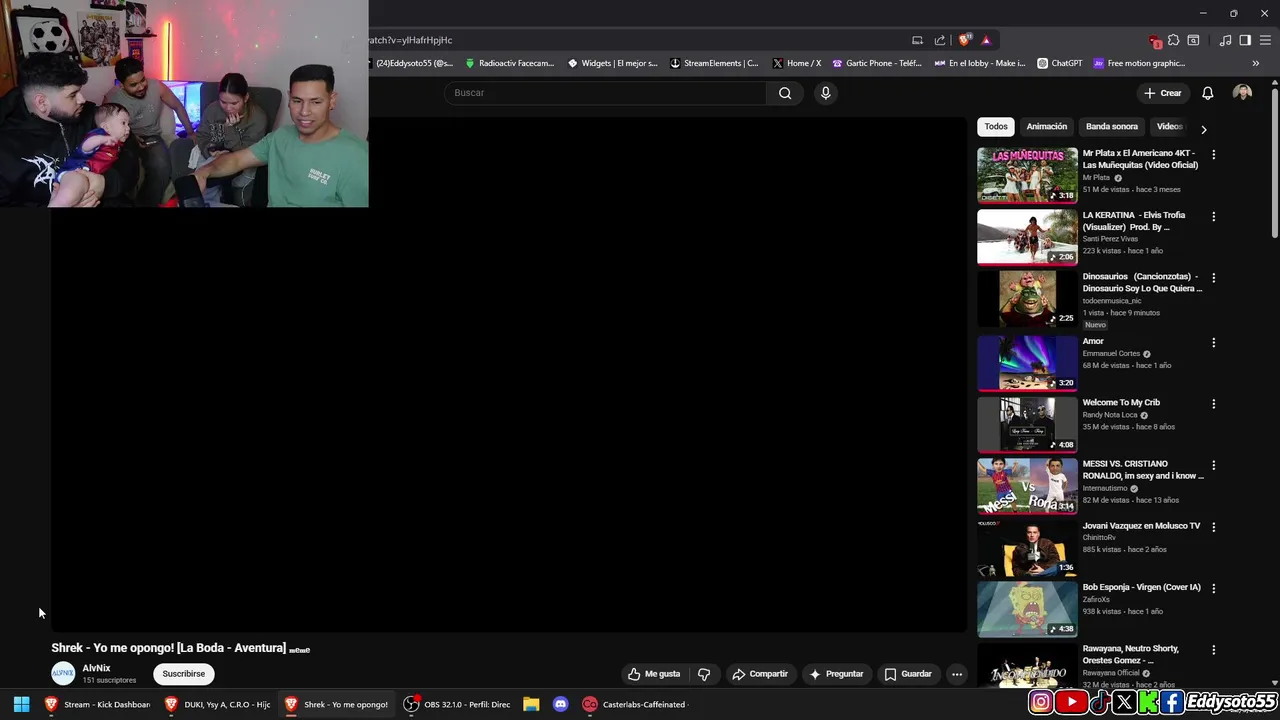This screenshot has width=1280, height=720.
Task: Open LA KERATINA video thumbnail
Action: pos(1027,237)
